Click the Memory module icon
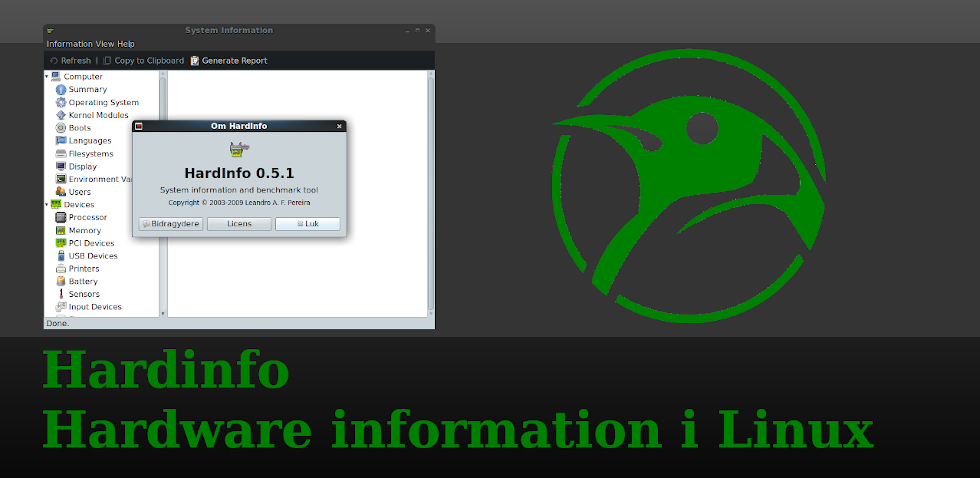 (x=61, y=230)
